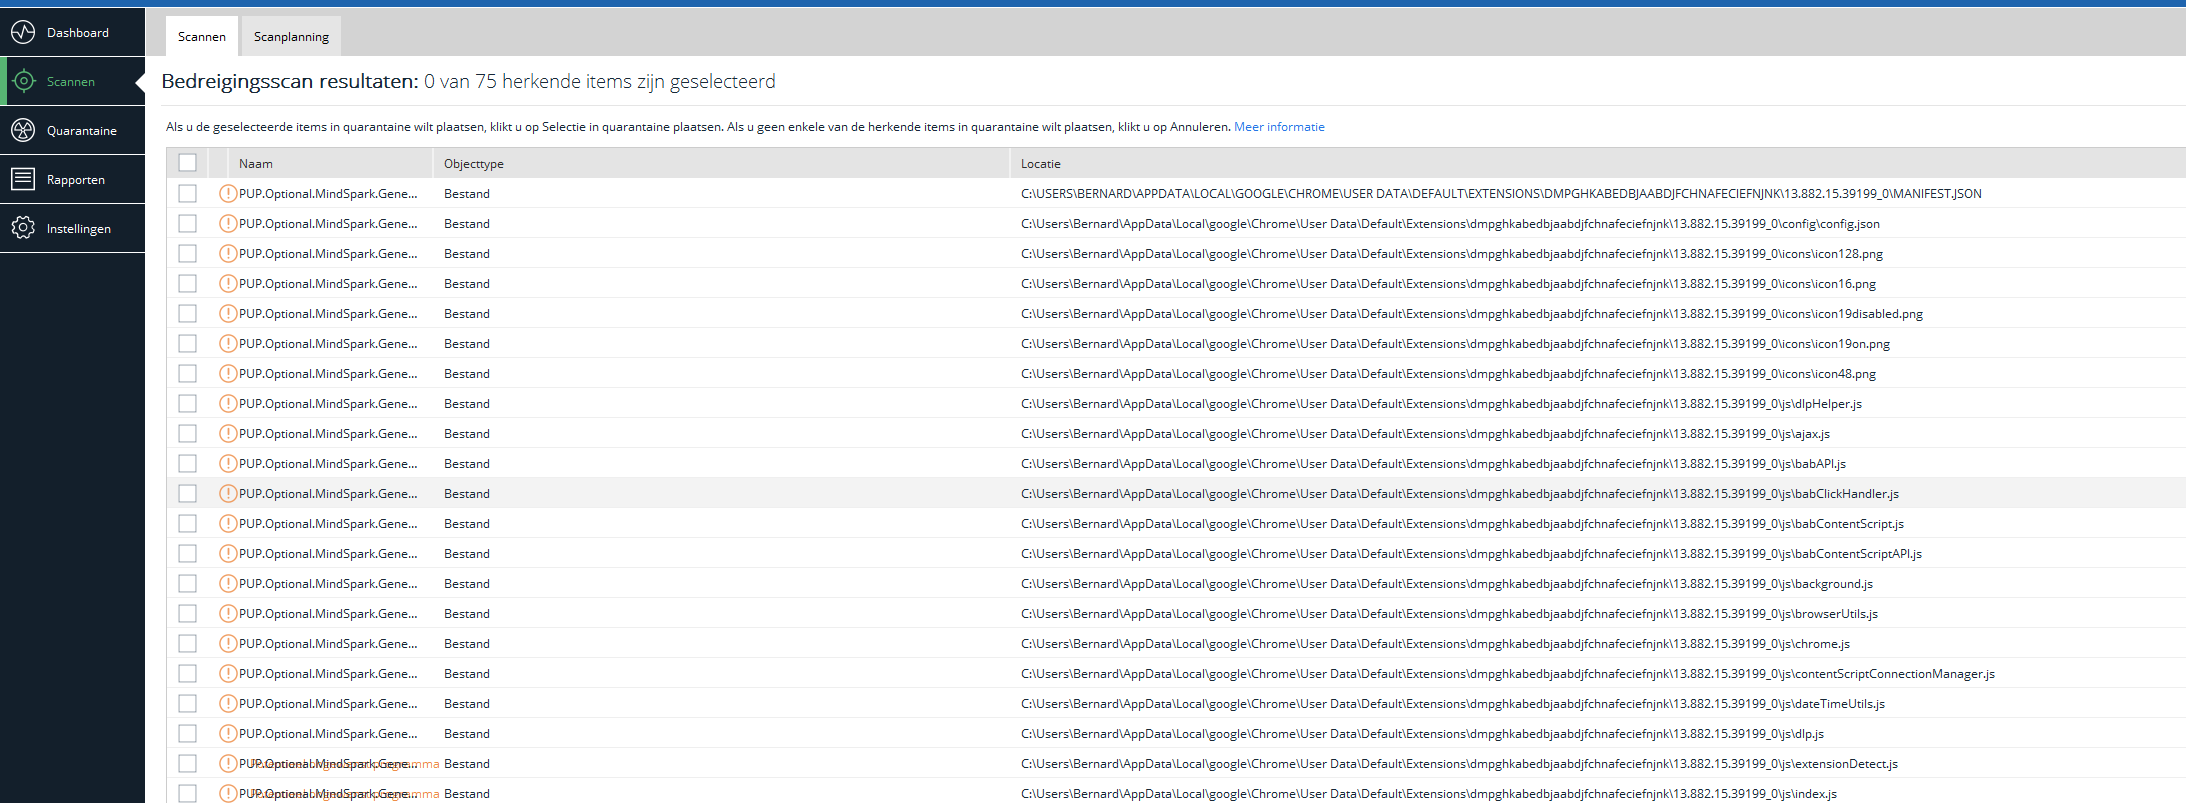Click the Dashboard pulse icon in sidebar

tap(23, 33)
